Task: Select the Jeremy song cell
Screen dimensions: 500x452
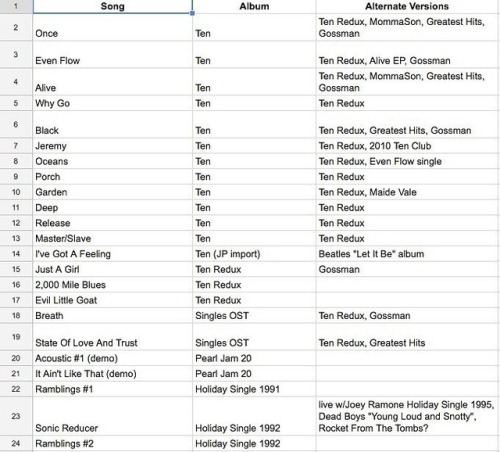Action: pyautogui.click(x=113, y=146)
